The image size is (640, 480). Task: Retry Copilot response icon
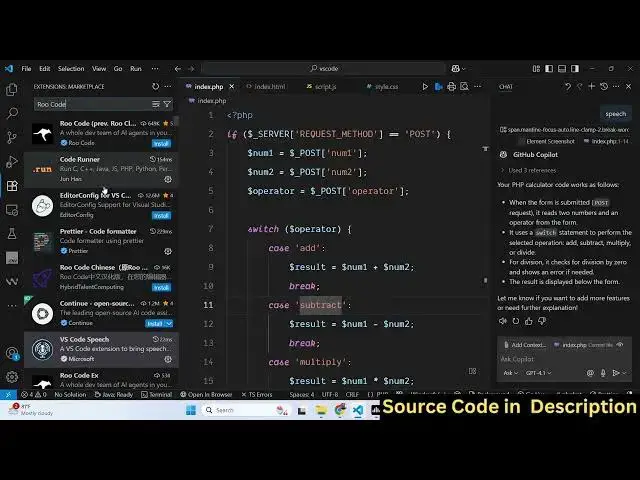coord(516,321)
